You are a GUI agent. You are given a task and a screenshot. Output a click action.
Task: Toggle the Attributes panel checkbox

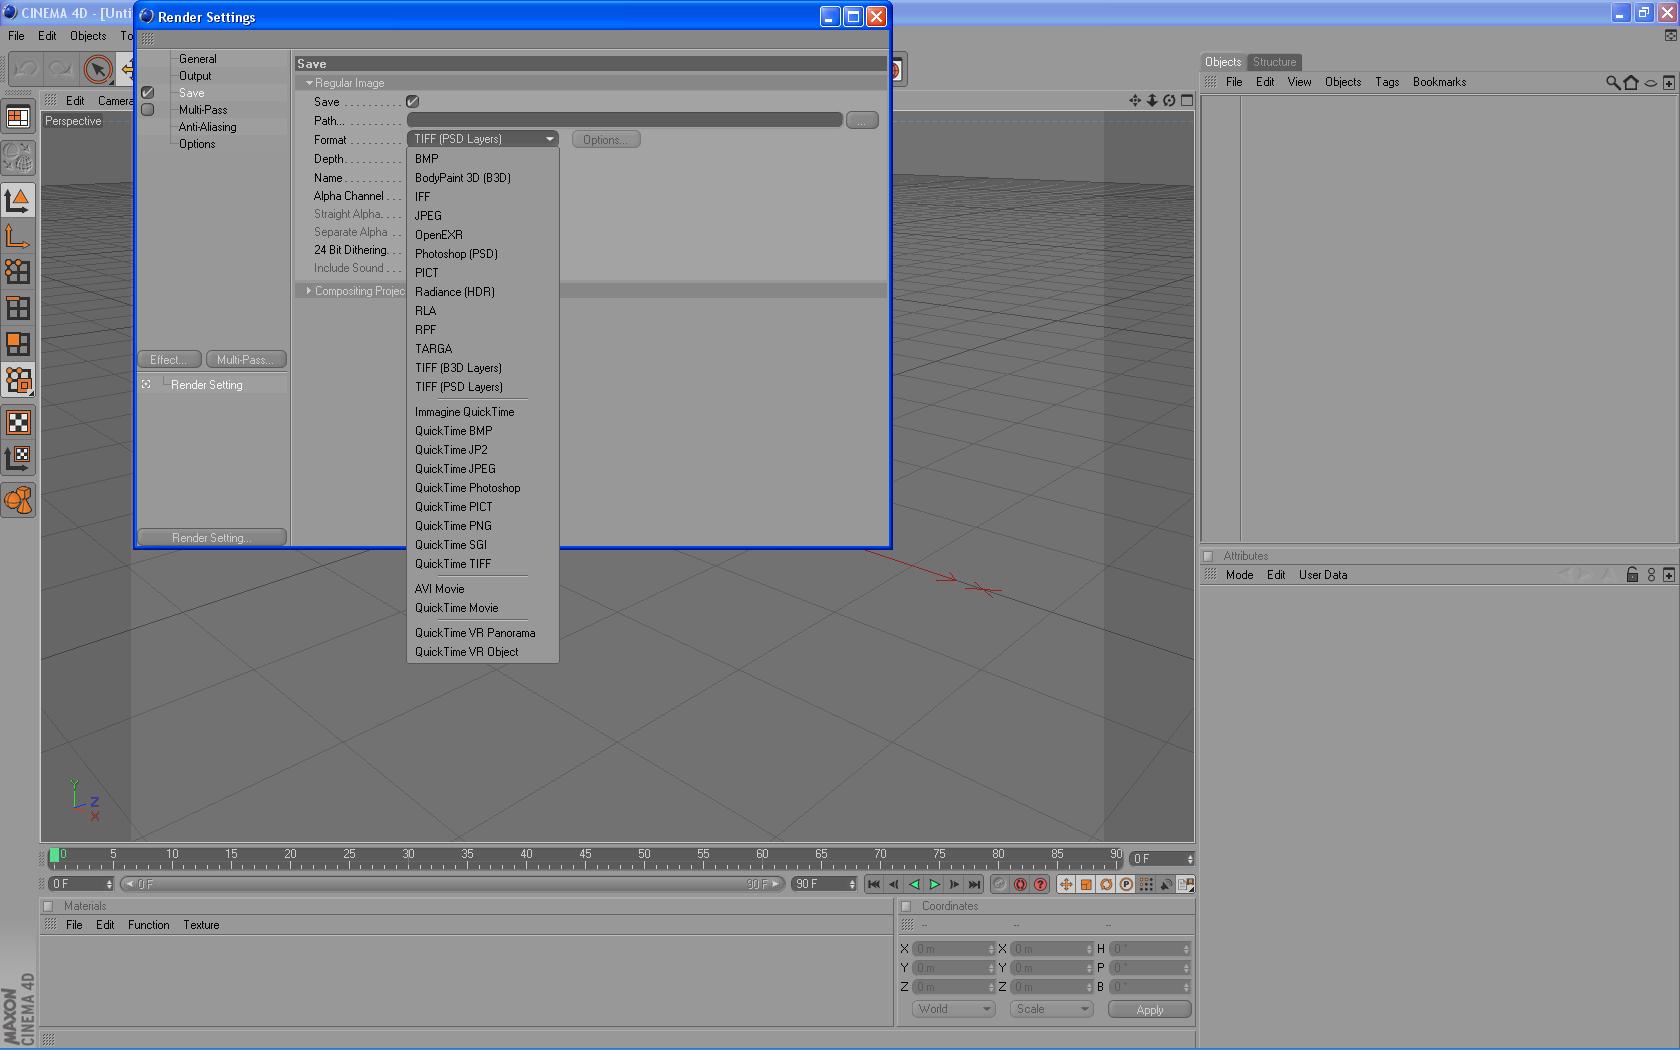[x=1208, y=556]
